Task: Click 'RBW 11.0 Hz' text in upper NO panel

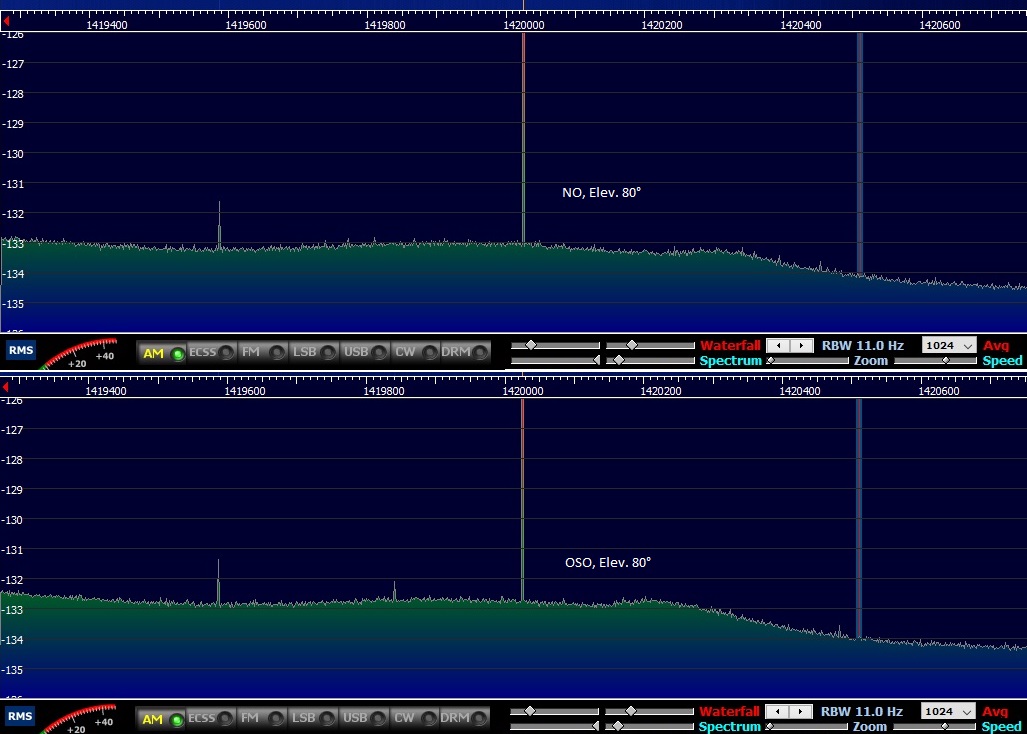Action: click(863, 345)
